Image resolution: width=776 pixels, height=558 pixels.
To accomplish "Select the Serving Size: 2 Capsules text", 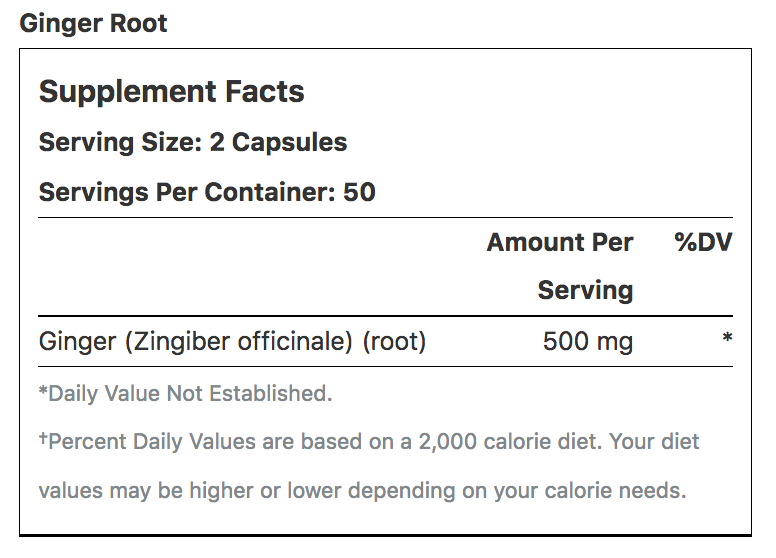I will [x=193, y=142].
